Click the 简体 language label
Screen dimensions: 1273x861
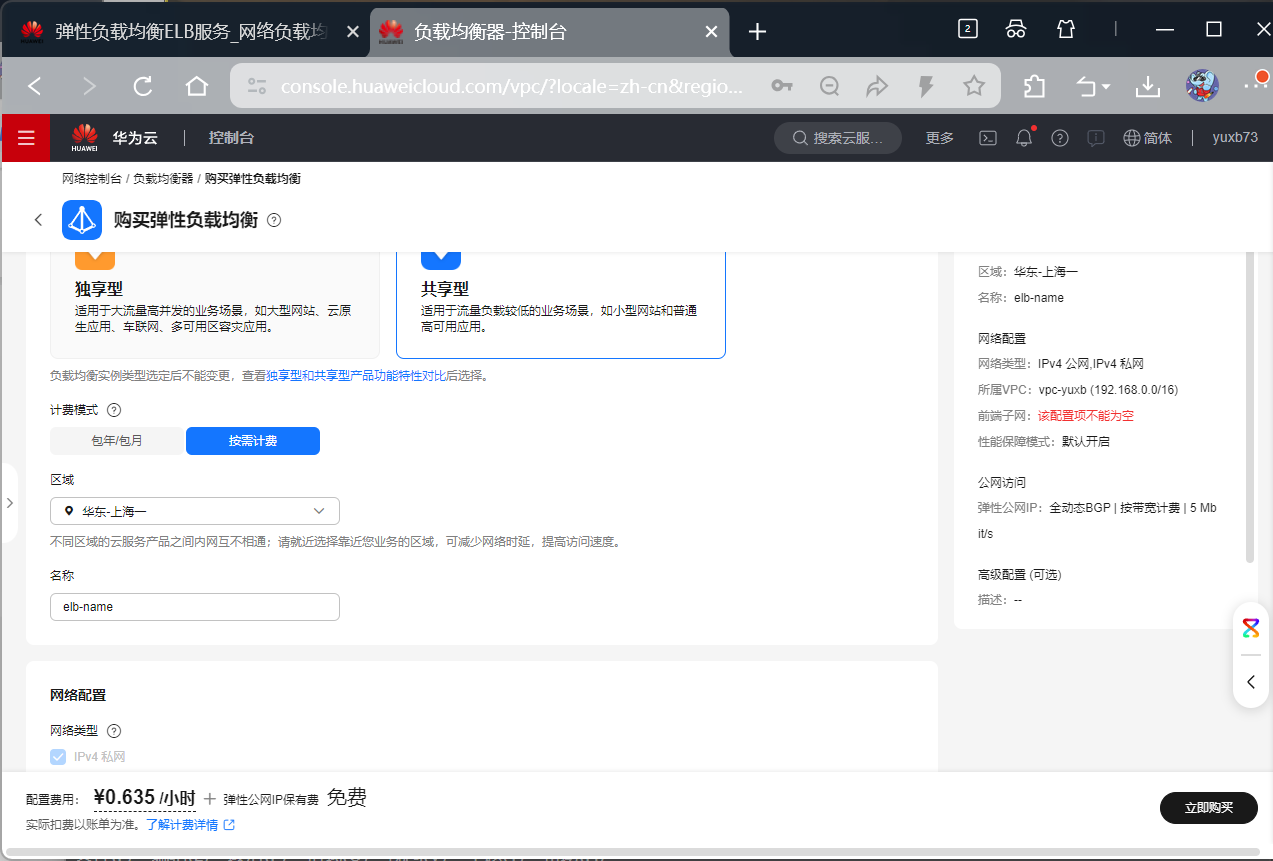click(x=1158, y=138)
